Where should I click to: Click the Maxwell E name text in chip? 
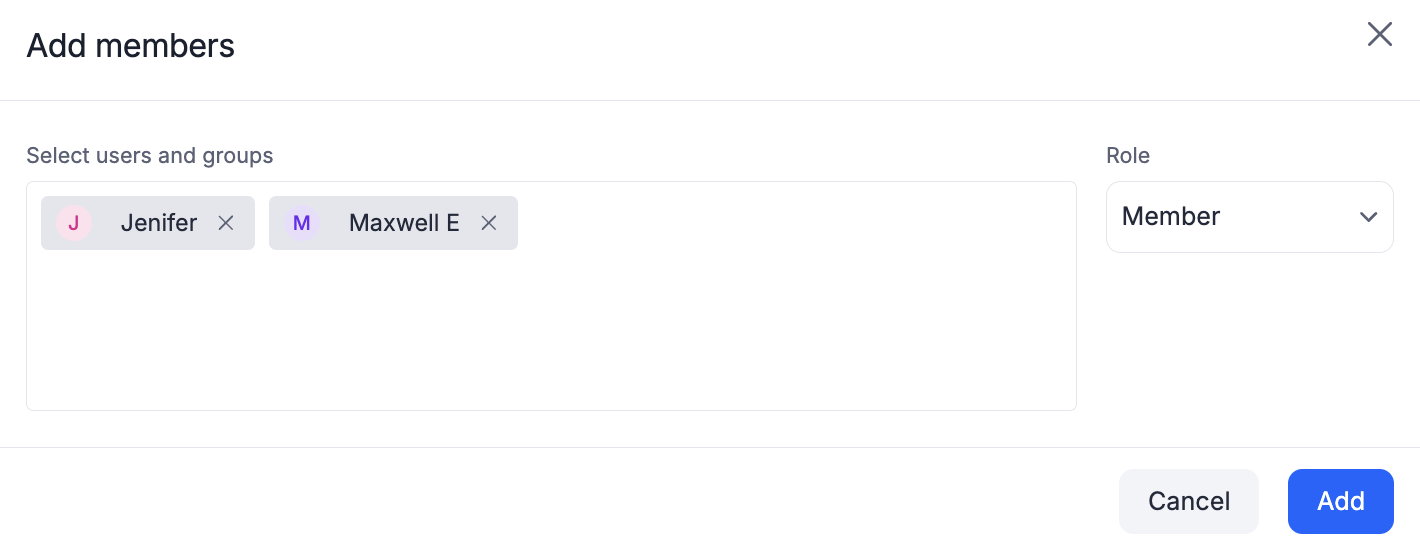pyautogui.click(x=404, y=223)
